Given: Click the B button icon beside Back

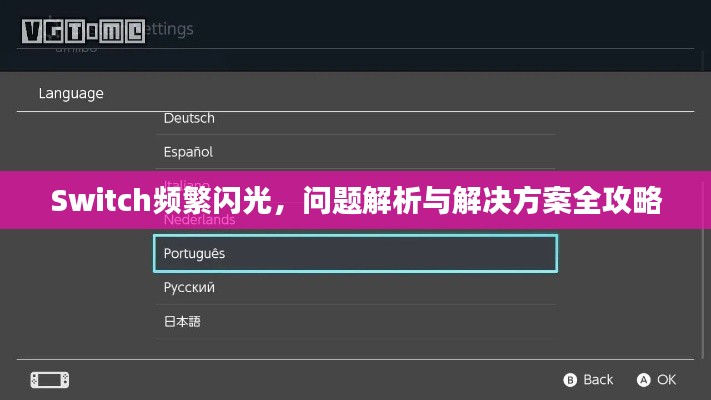Looking at the screenshot, I should 570,380.
